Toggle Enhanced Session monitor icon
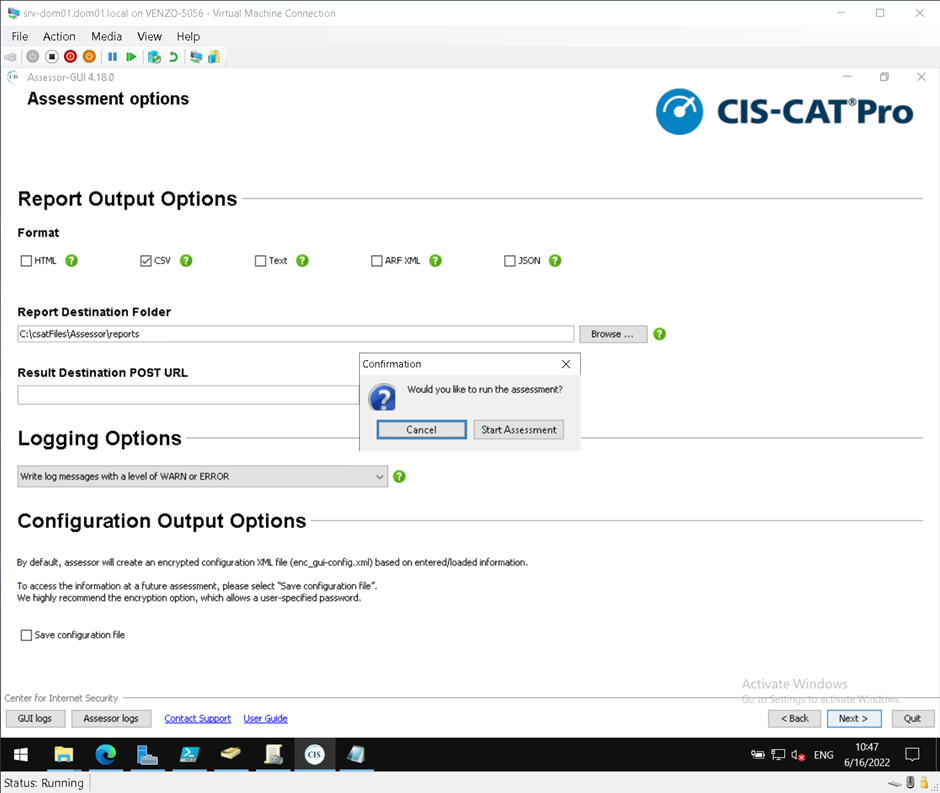The height and width of the screenshot is (793, 940). pos(195,57)
